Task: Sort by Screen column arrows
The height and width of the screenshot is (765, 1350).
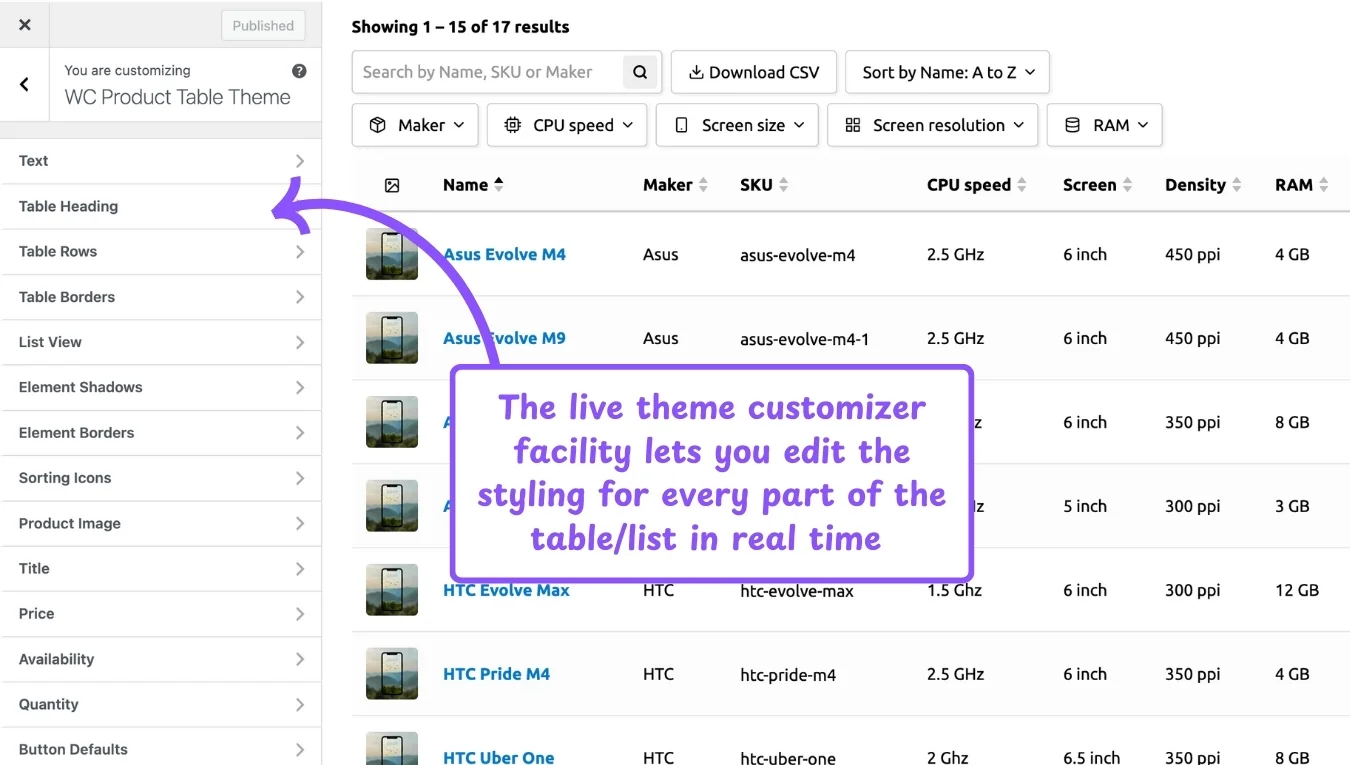Action: (x=1127, y=185)
